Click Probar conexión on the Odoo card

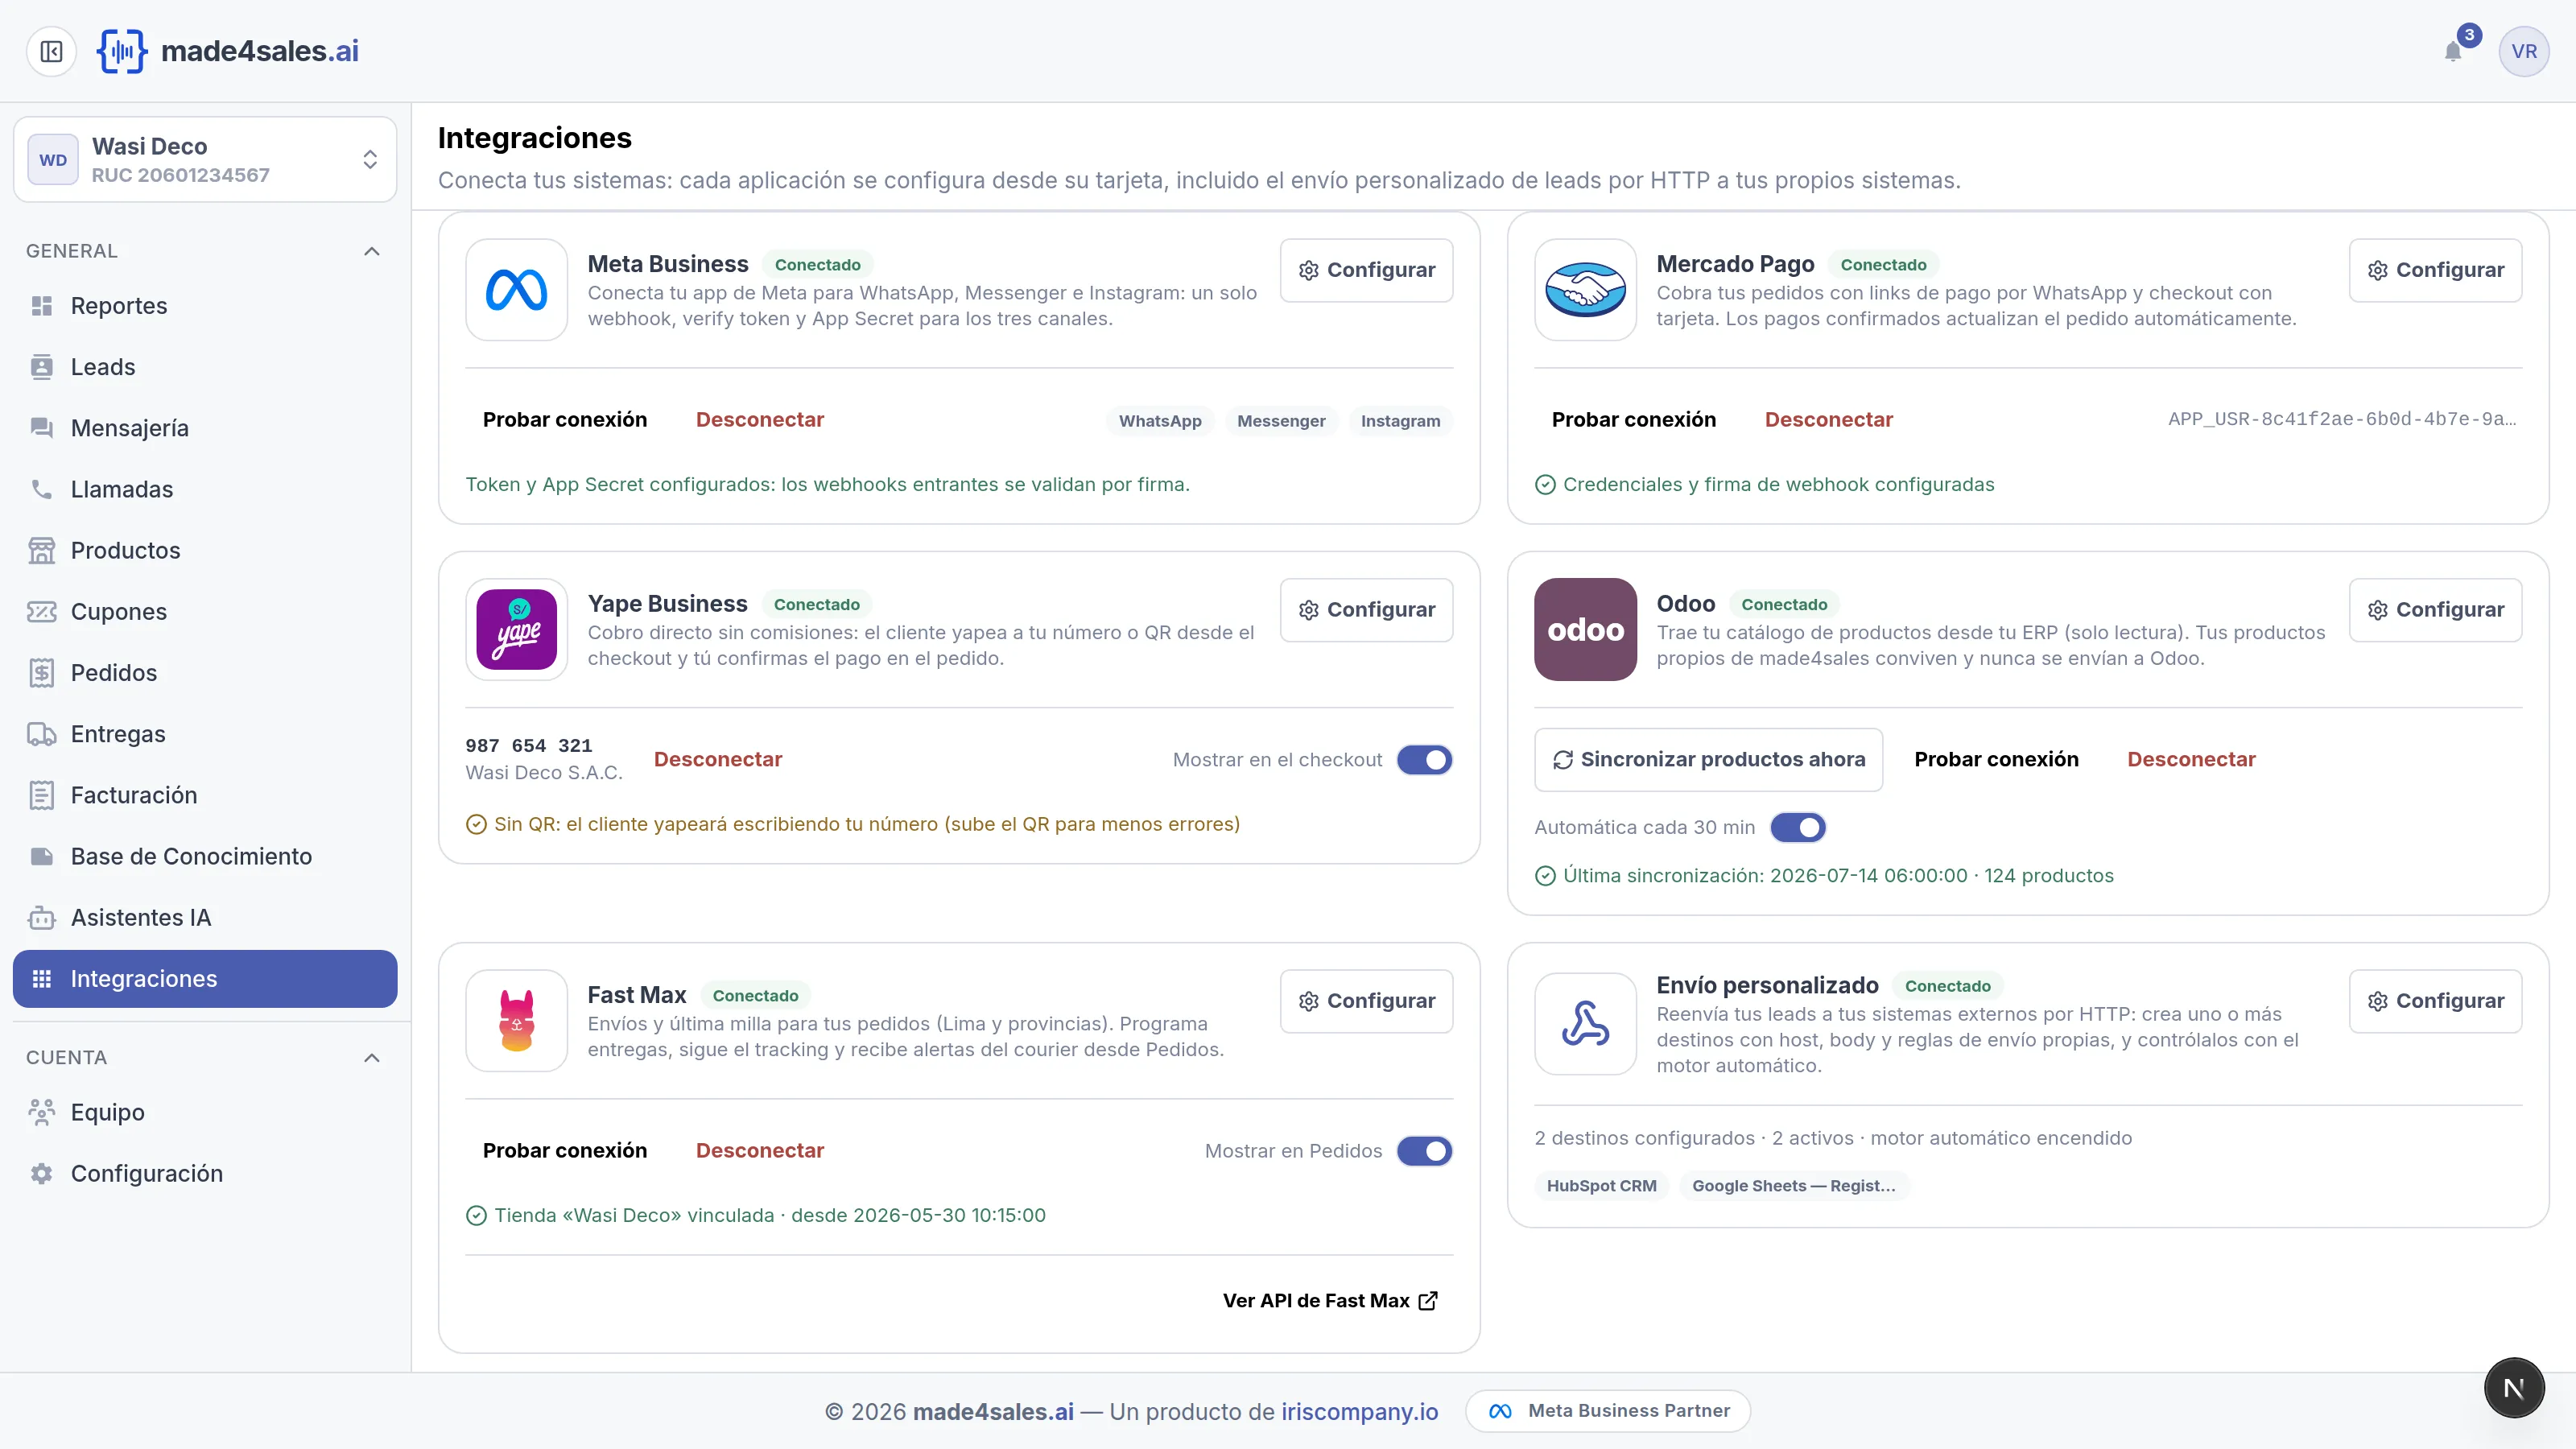point(1996,760)
